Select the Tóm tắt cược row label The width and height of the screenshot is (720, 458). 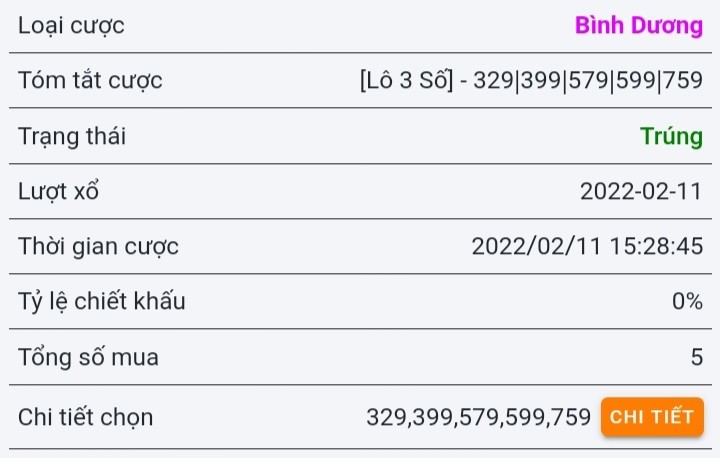point(90,81)
